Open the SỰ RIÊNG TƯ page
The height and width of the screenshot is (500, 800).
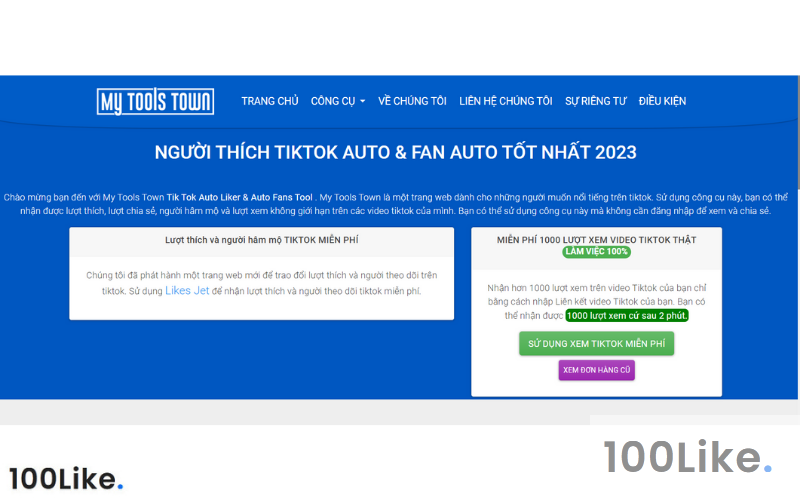click(595, 101)
